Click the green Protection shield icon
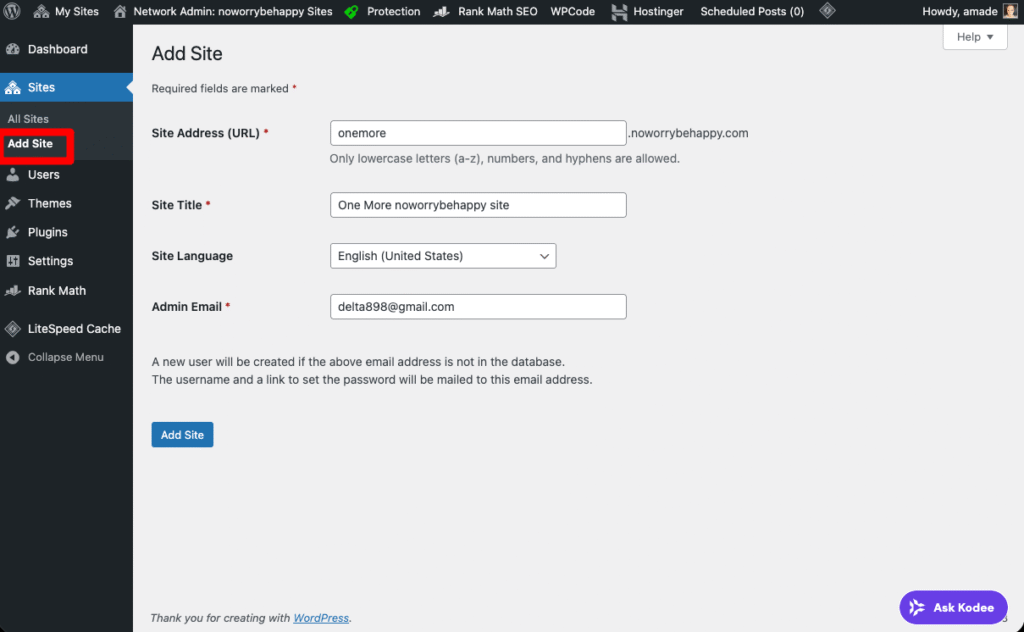Screen dimensions: 1024x632 point(351,12)
